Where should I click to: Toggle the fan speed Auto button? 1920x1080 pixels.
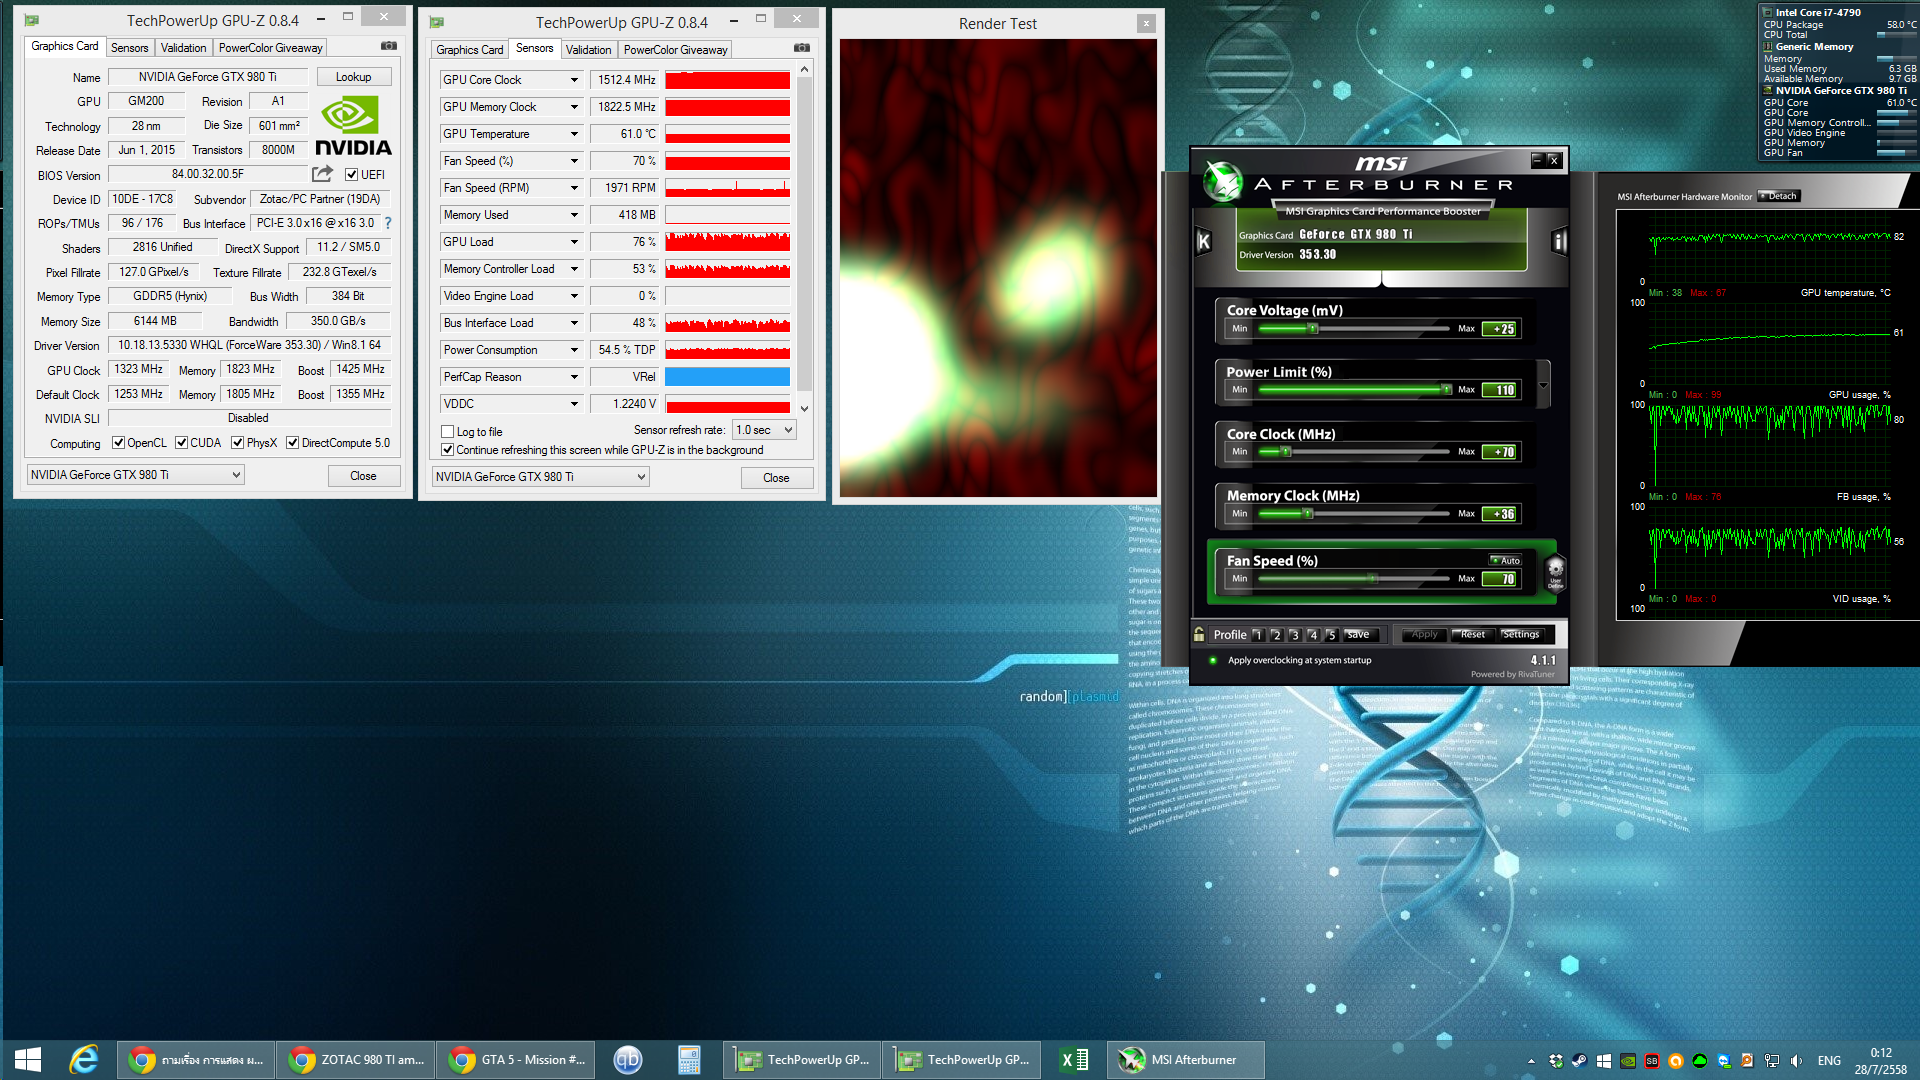click(1505, 560)
